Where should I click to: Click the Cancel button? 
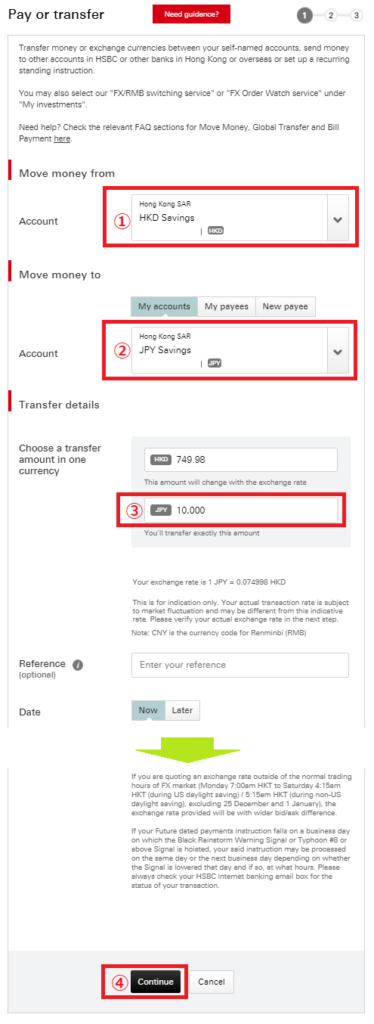tap(211, 982)
